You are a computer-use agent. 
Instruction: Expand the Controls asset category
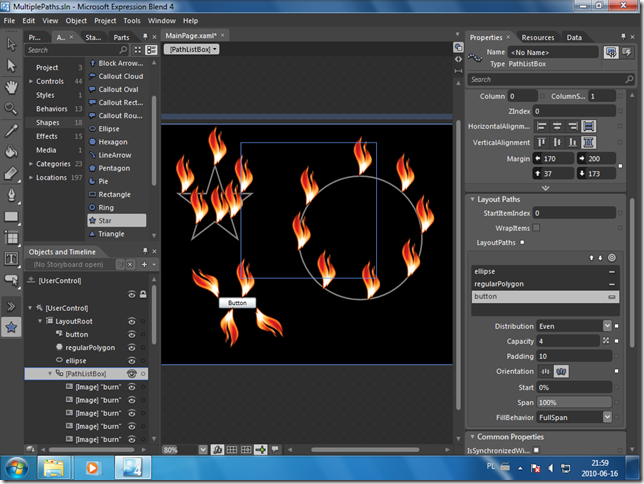31,81
